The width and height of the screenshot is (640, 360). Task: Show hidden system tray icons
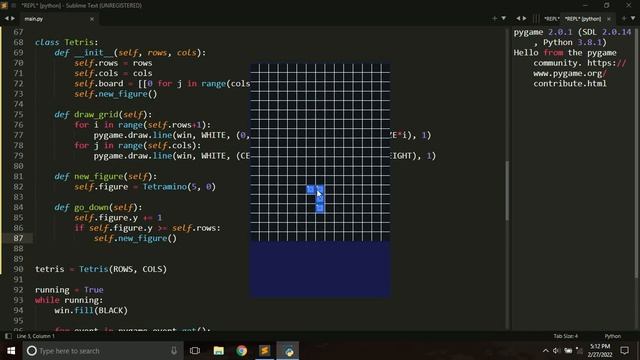[546, 351]
